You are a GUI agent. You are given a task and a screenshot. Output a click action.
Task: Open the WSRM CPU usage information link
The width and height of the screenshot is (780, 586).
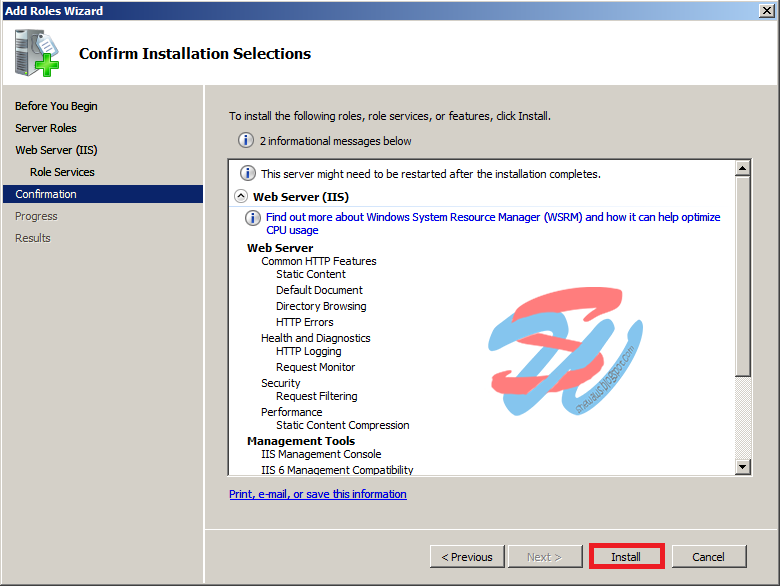[x=492, y=223]
